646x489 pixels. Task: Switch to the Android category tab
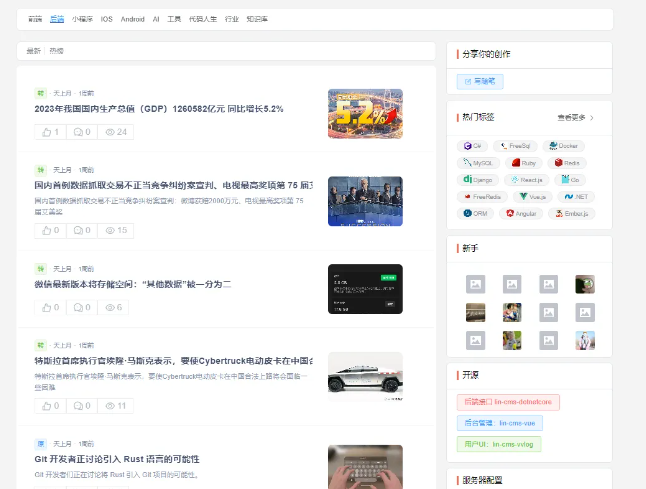[133, 19]
